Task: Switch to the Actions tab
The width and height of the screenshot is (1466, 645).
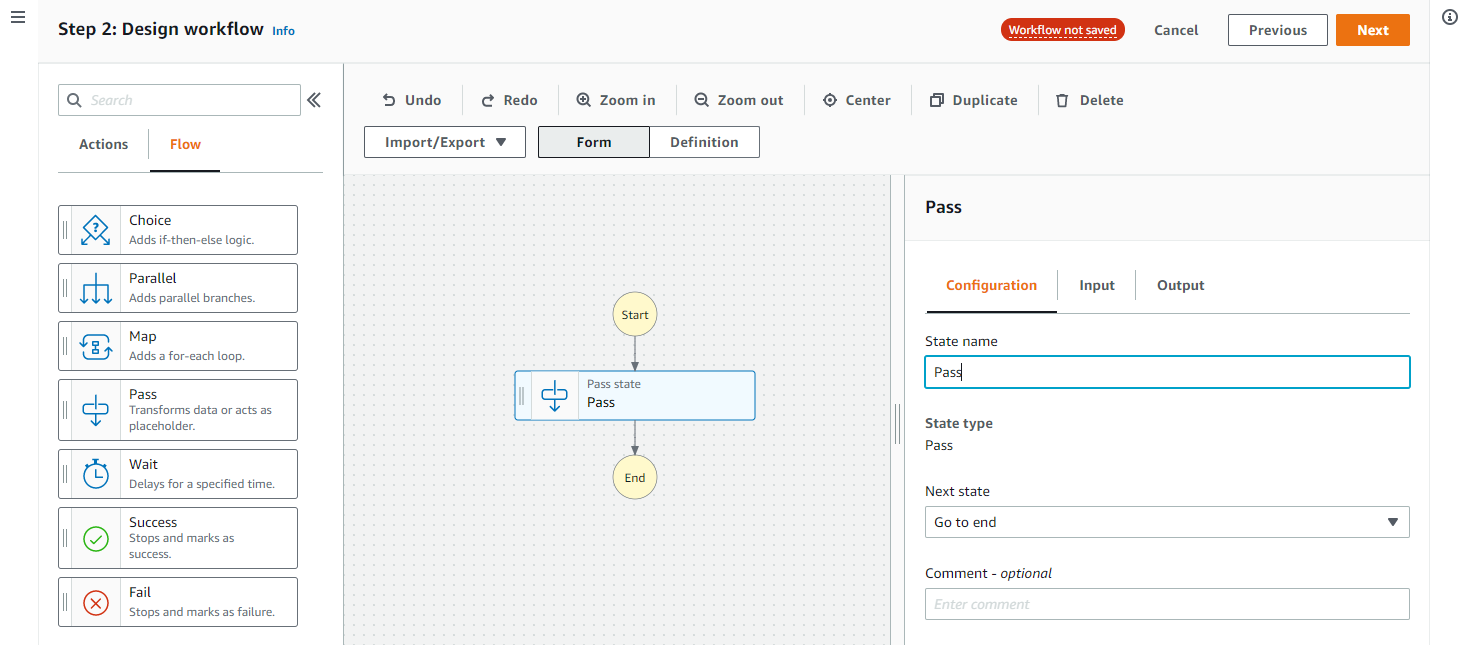Action: pyautogui.click(x=104, y=144)
